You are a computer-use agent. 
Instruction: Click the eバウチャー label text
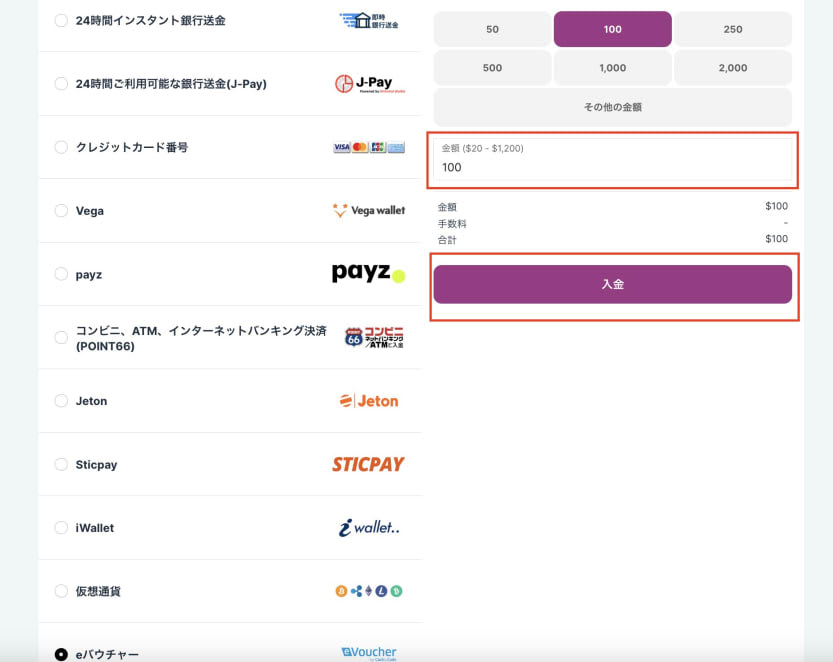tap(107, 655)
